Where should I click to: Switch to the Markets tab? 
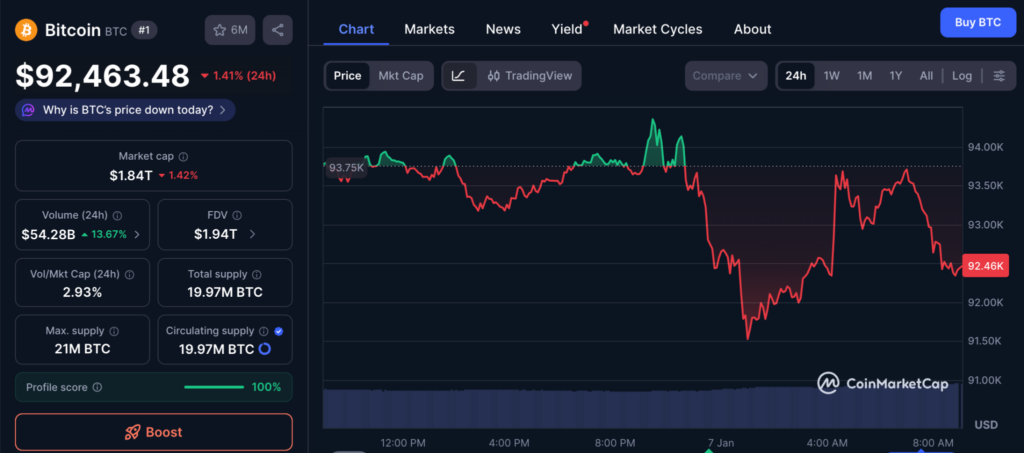click(x=429, y=29)
